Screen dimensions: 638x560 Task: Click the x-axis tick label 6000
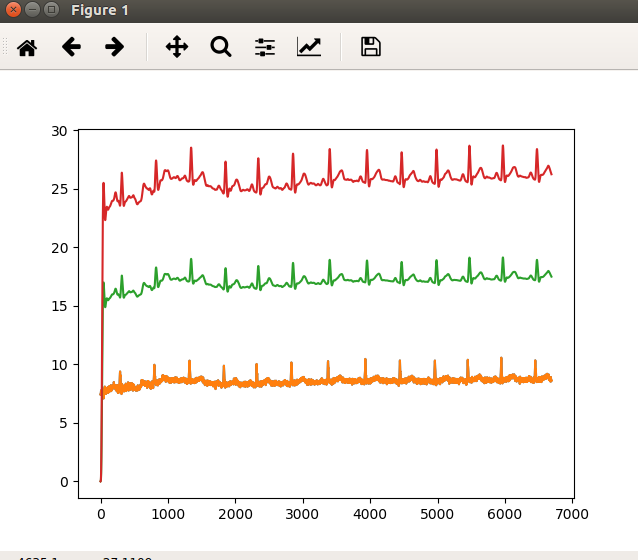[505, 514]
